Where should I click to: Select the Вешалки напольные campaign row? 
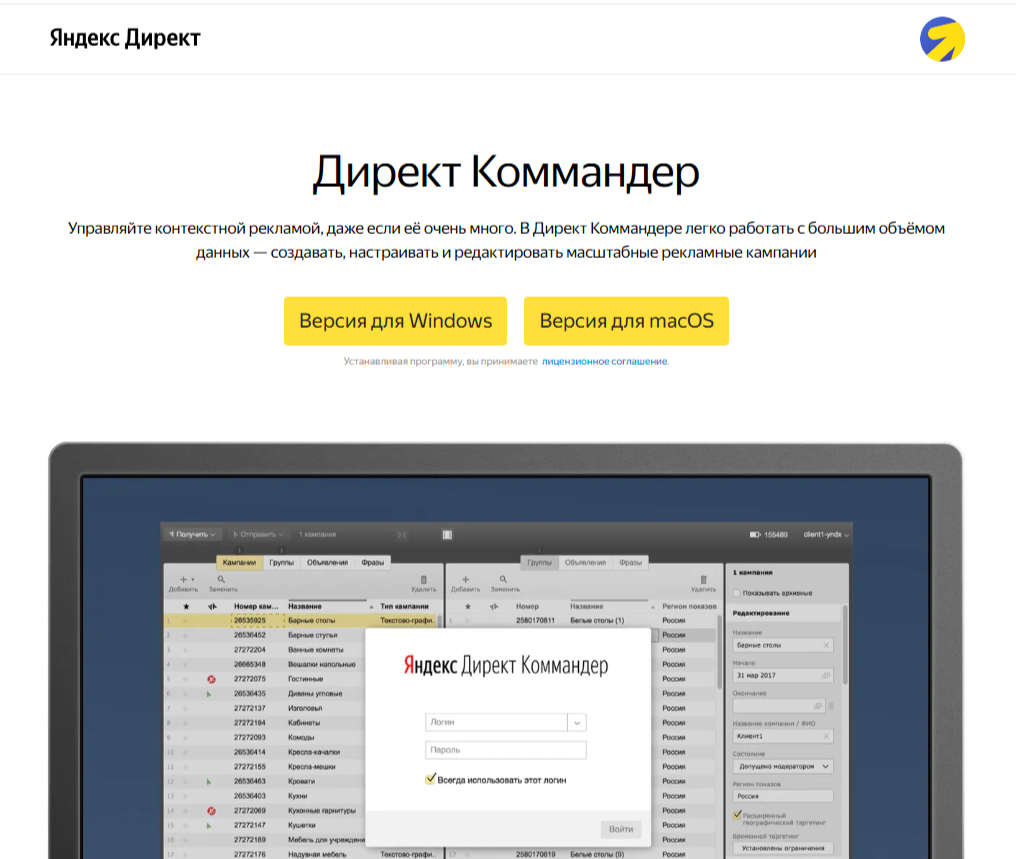click(x=266, y=664)
